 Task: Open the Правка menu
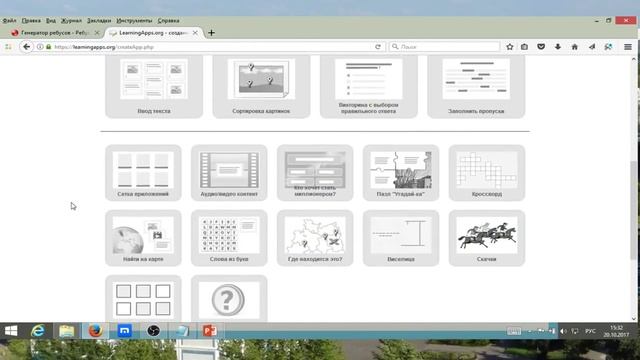tap(31, 20)
